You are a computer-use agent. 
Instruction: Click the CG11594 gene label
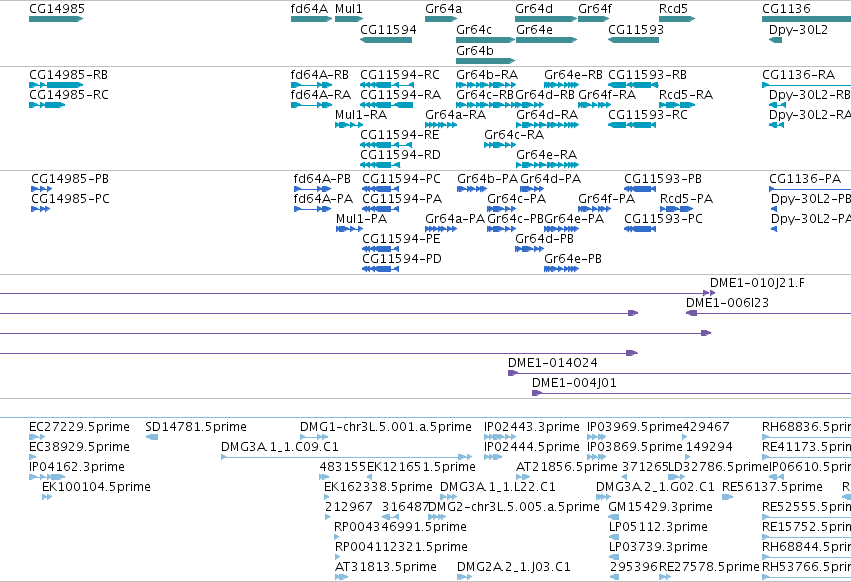389,29
